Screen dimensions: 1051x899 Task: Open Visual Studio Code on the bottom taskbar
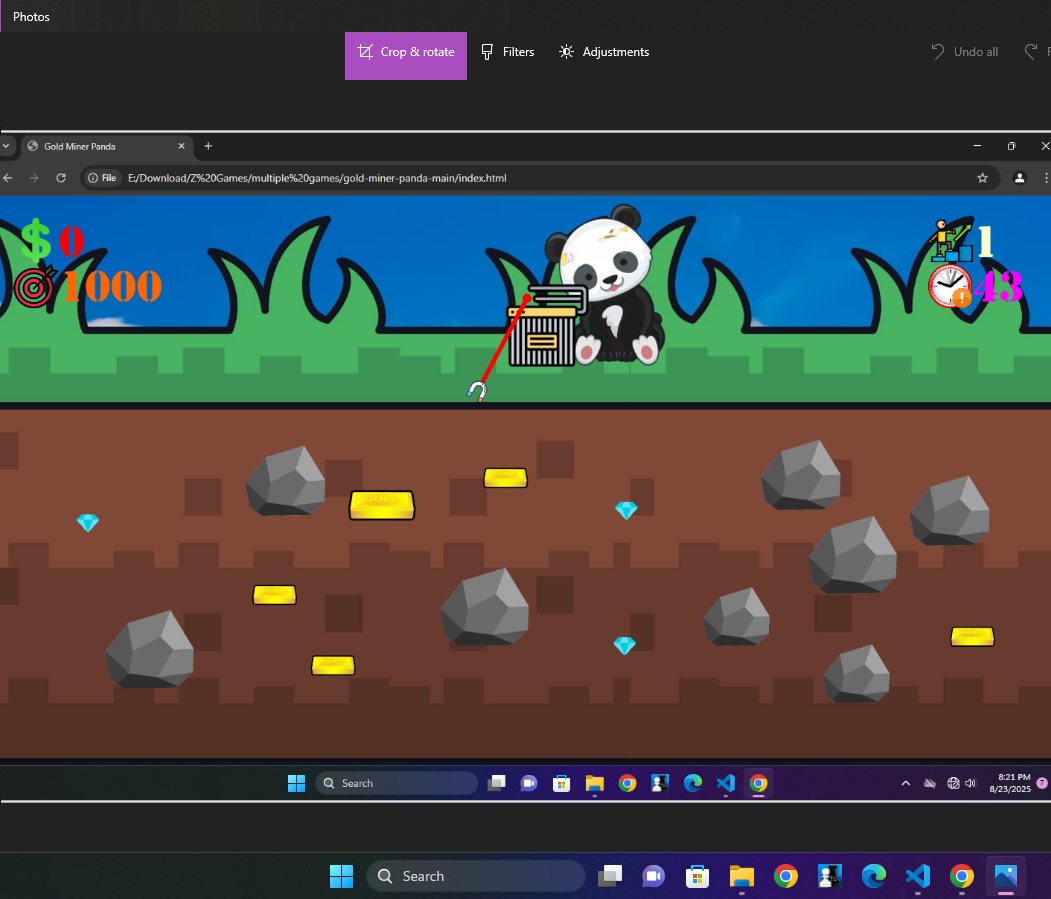pyautogui.click(x=918, y=876)
